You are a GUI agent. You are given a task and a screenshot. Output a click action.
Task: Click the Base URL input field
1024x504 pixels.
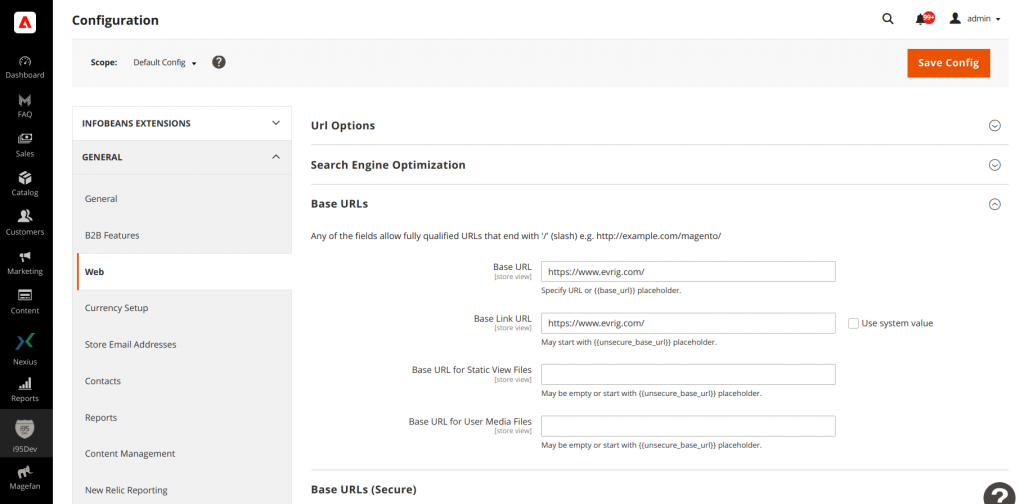click(688, 272)
